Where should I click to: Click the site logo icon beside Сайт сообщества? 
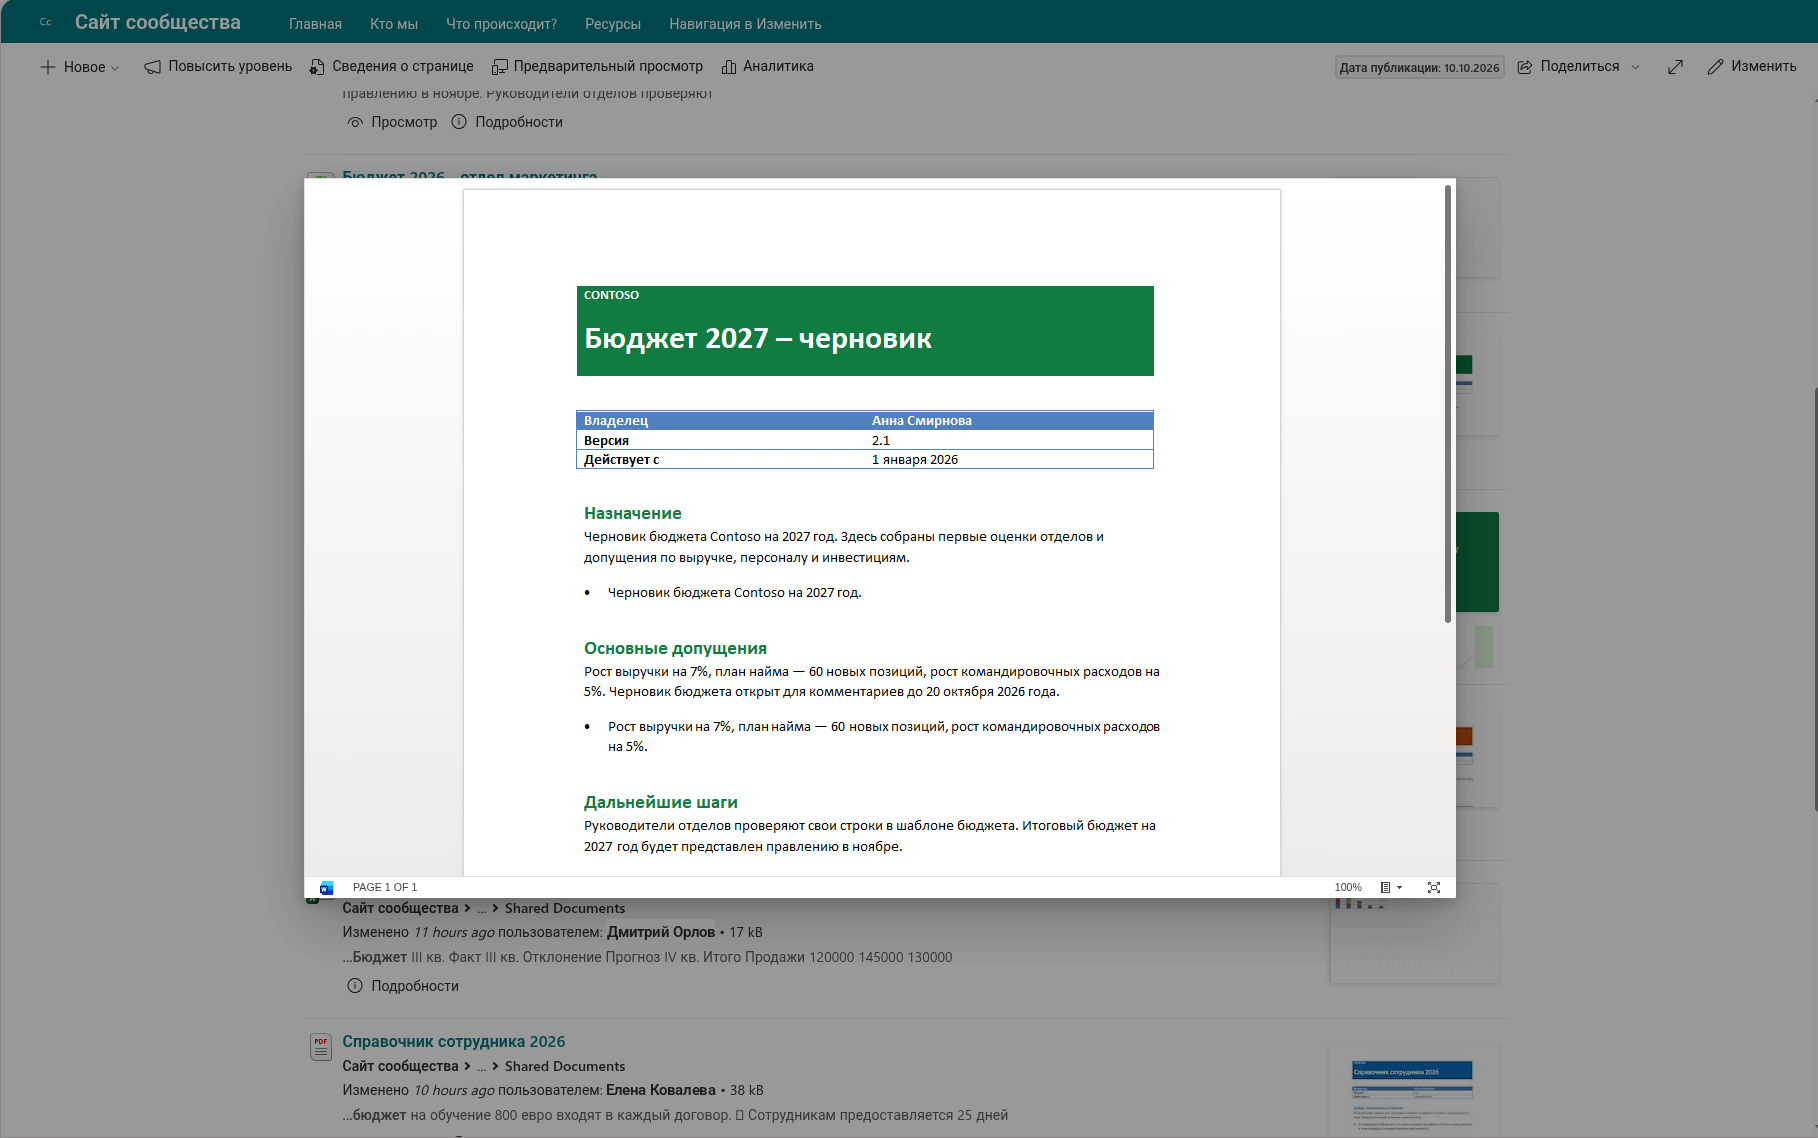coord(45,22)
